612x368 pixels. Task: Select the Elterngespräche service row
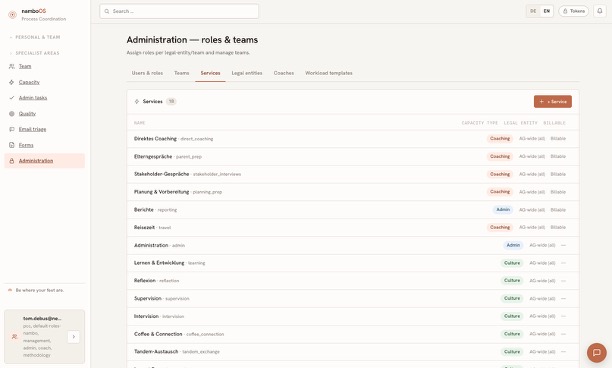click(x=353, y=156)
